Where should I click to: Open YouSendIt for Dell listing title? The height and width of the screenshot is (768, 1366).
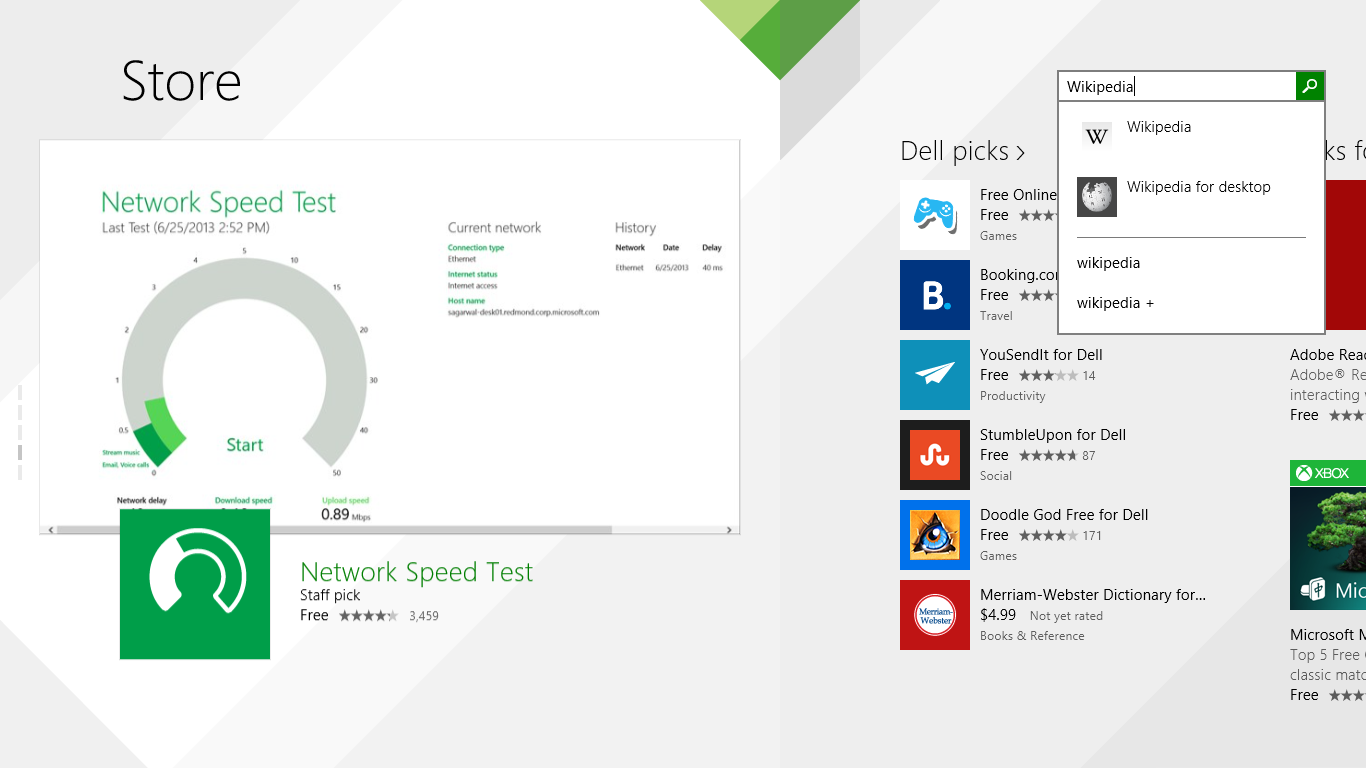coord(1041,355)
